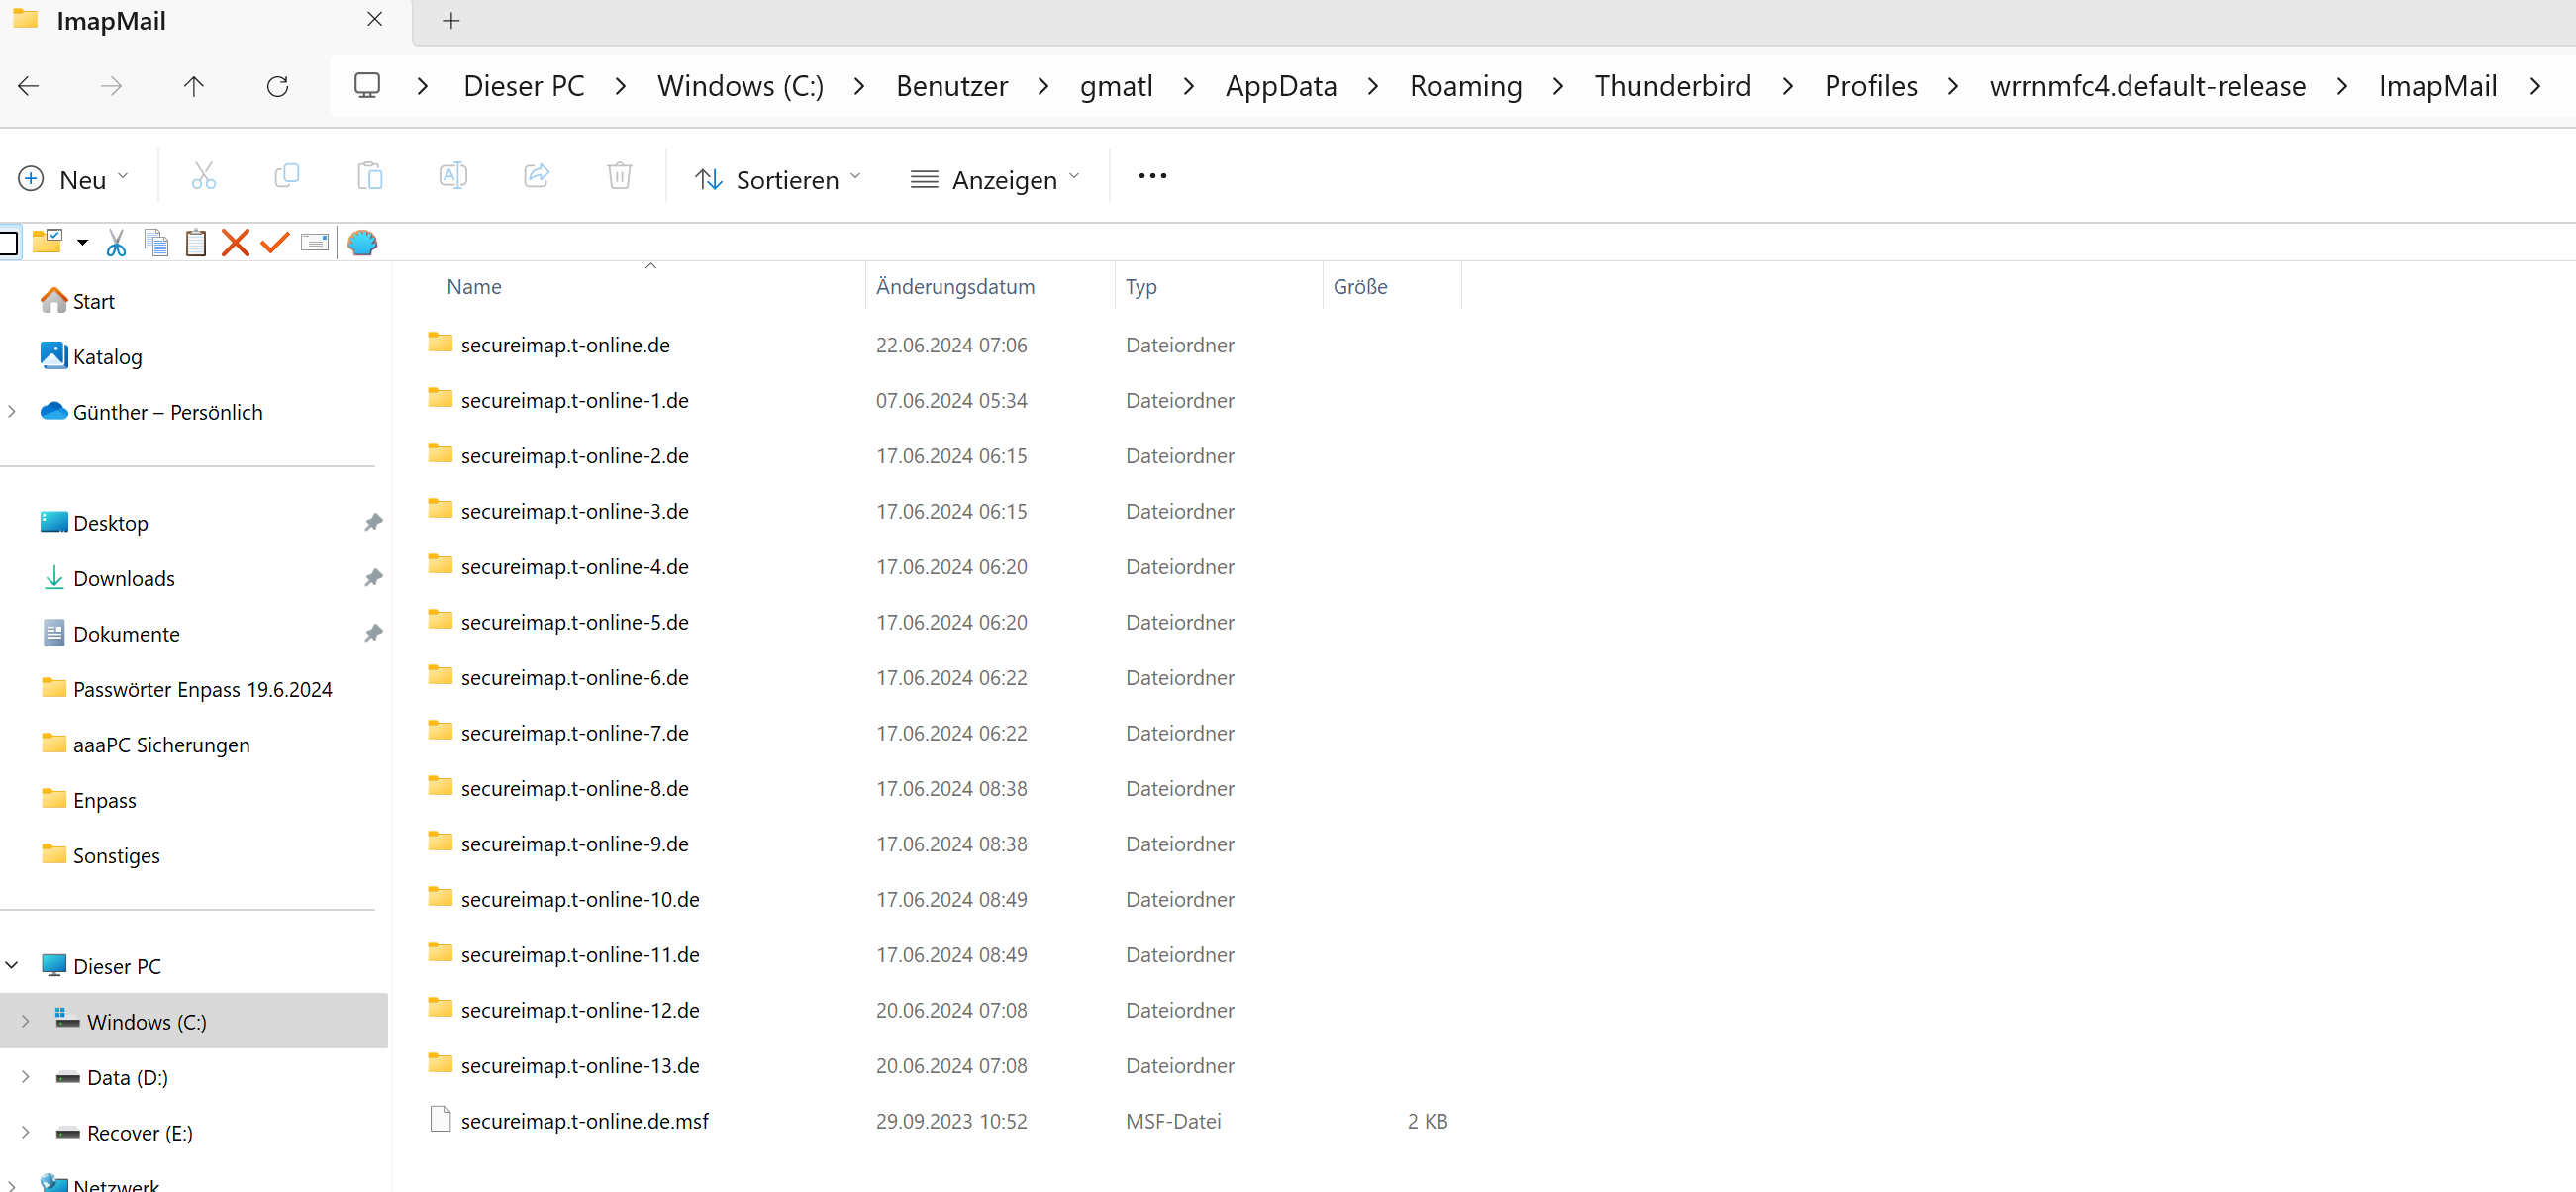Click the refresh button beside the address bar
The height and width of the screenshot is (1192, 2576).
(277, 86)
